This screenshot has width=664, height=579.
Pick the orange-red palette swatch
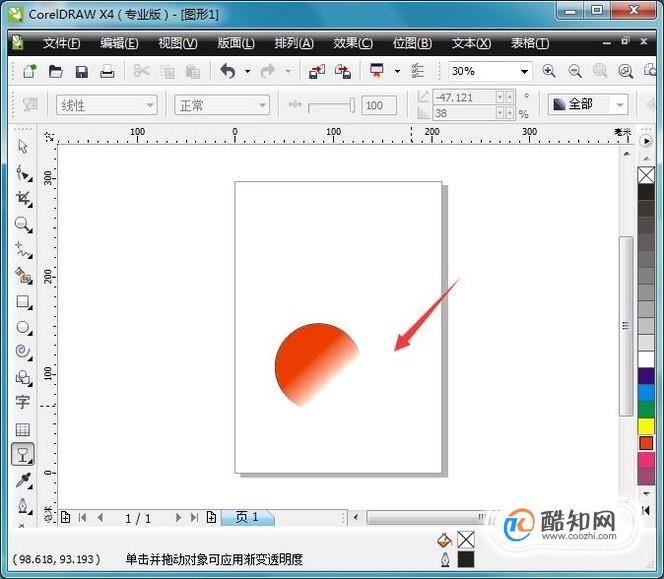(x=646, y=443)
